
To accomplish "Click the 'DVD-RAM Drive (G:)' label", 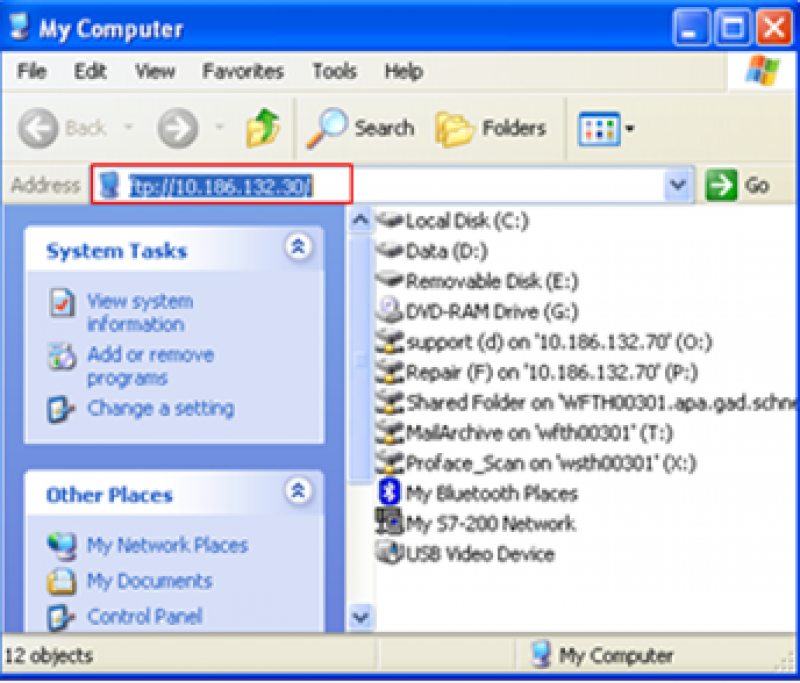I will pyautogui.click(x=492, y=312).
